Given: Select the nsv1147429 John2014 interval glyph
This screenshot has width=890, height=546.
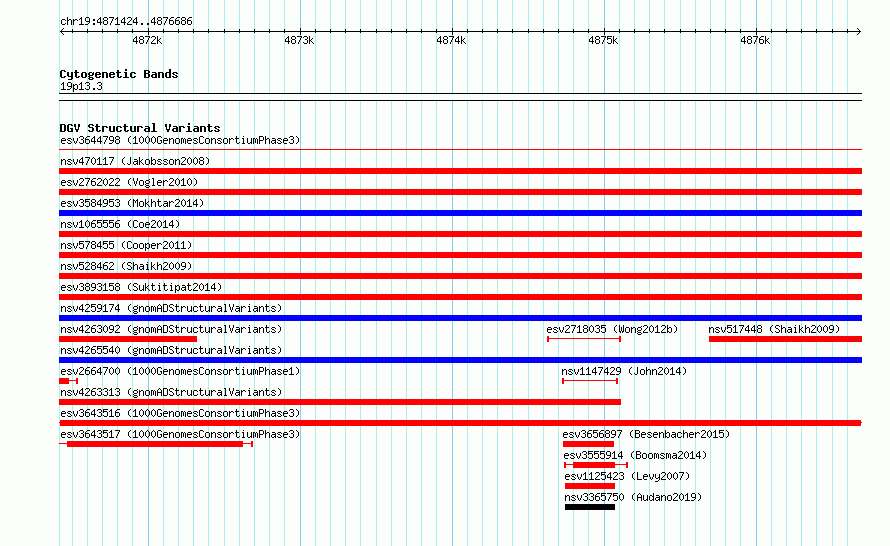Looking at the screenshot, I should tap(590, 381).
